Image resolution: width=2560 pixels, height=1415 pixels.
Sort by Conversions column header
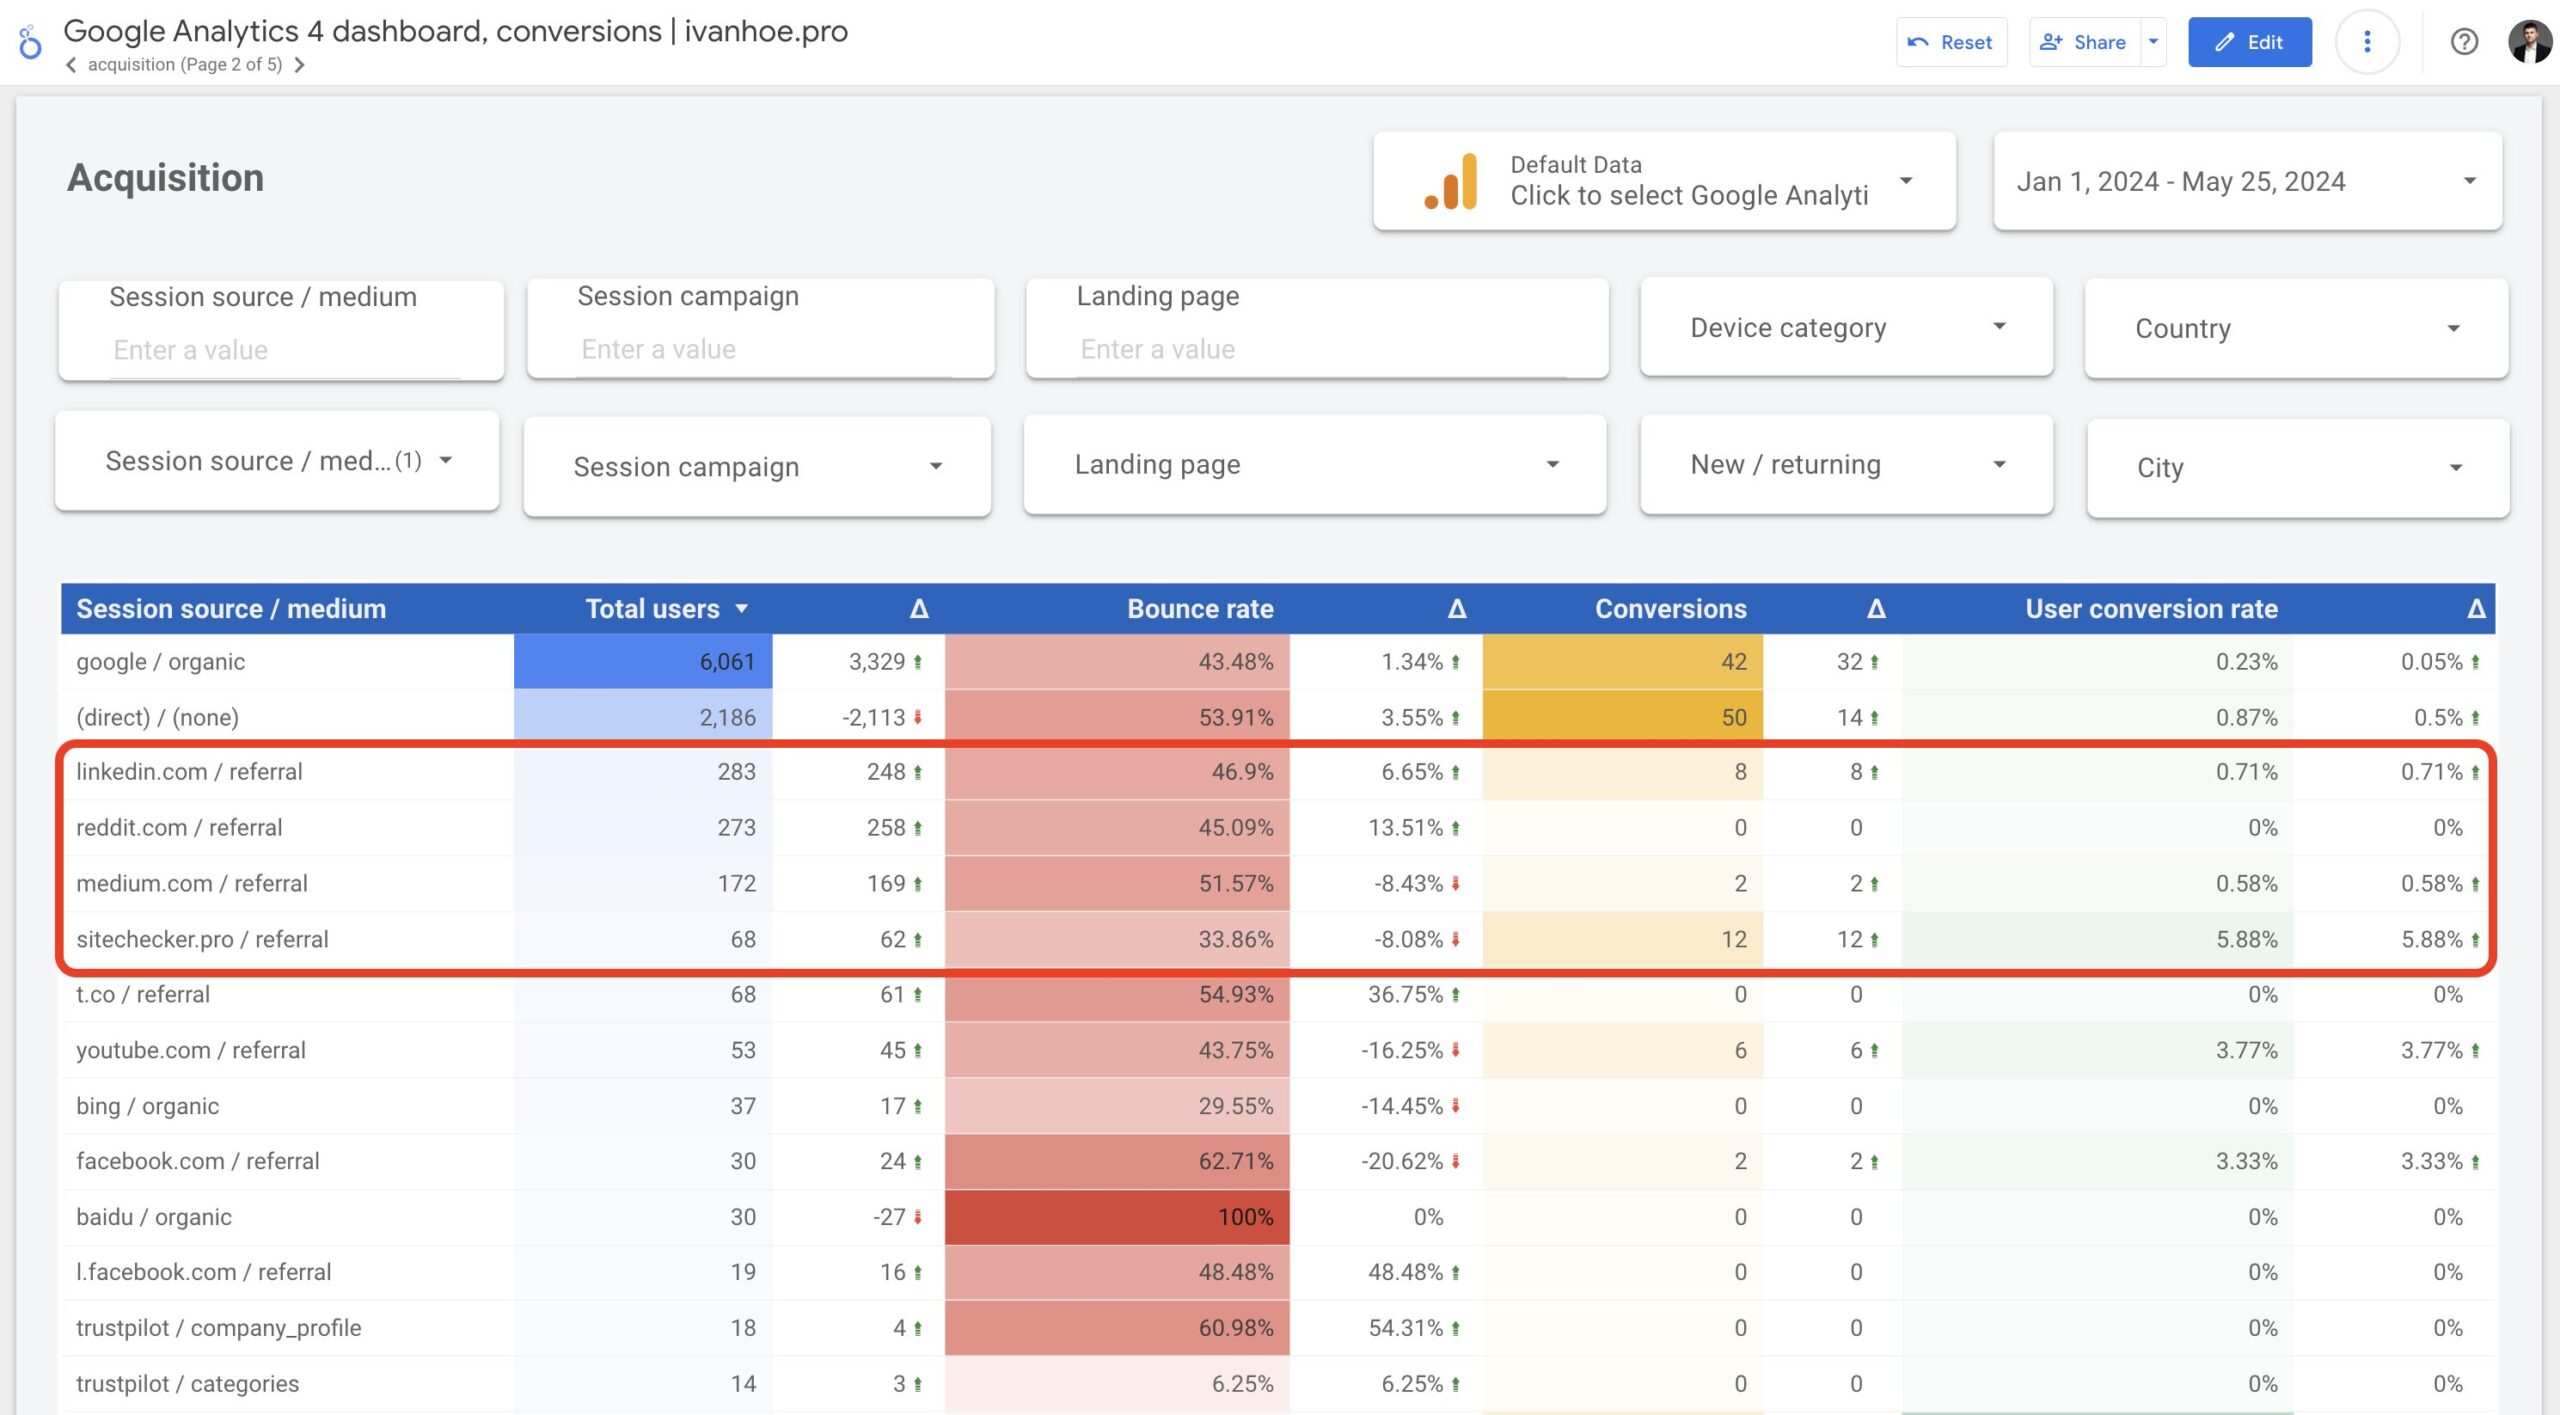1670,609
